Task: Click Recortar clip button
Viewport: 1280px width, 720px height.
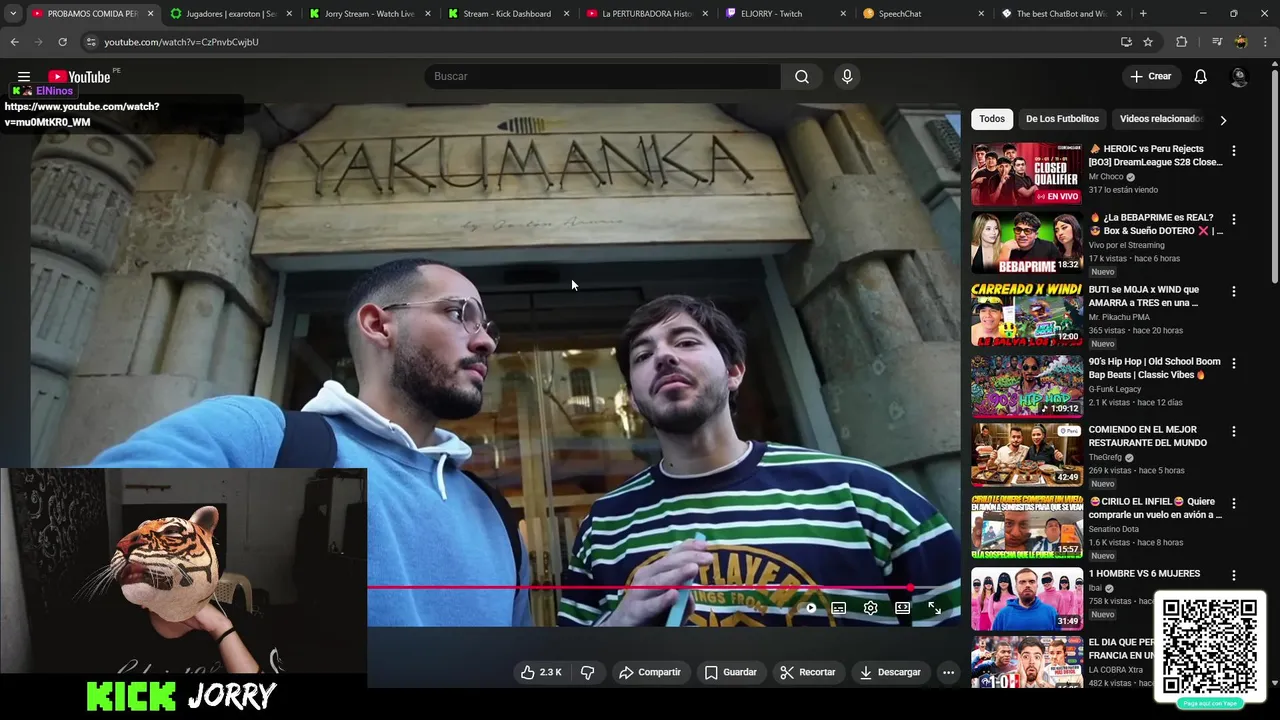Action: tap(808, 672)
